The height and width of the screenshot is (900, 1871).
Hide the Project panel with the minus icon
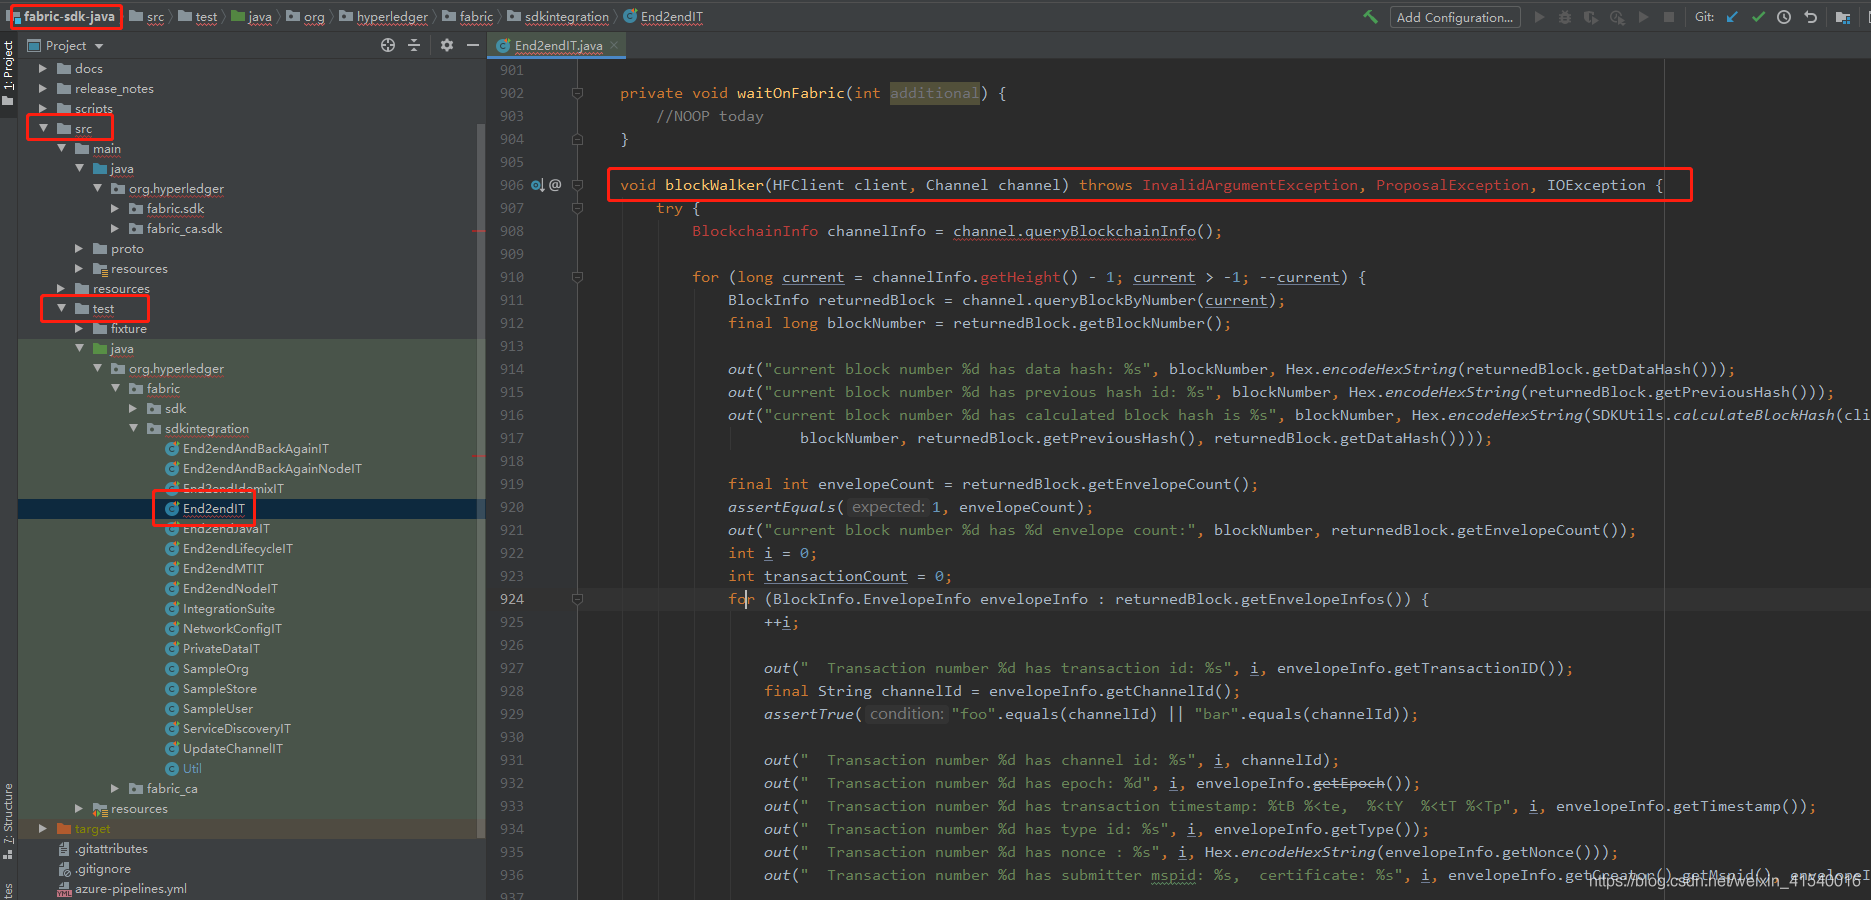point(474,45)
